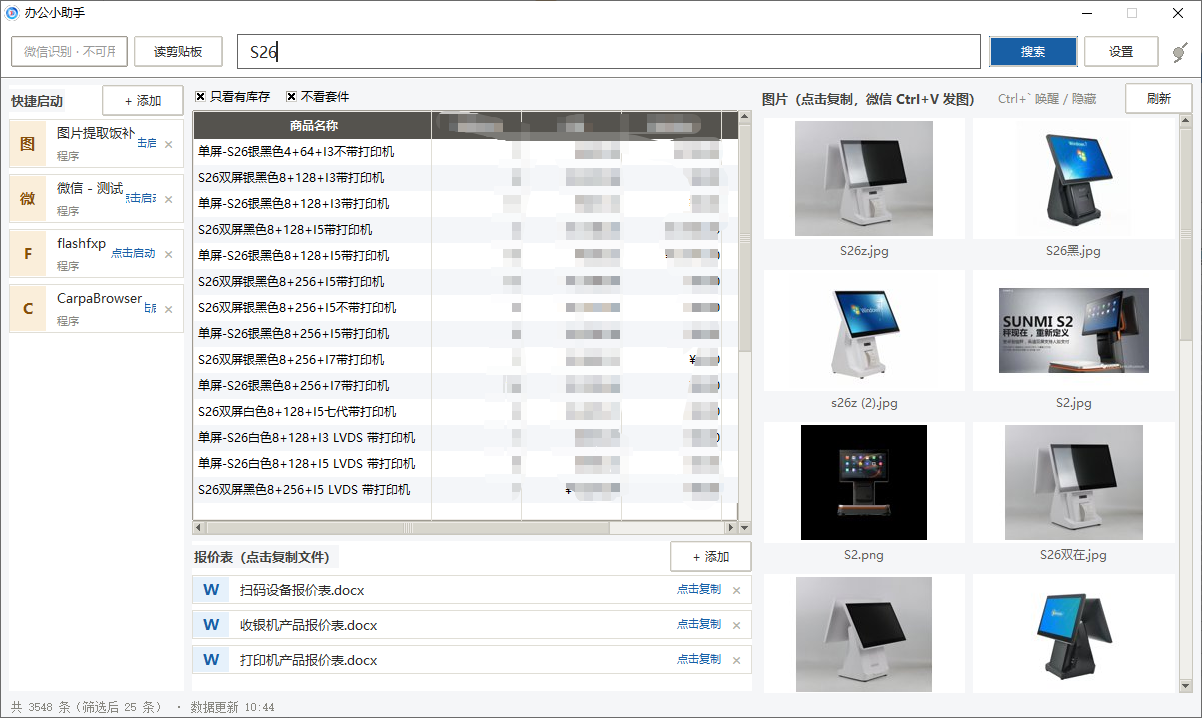This screenshot has width=1202, height=718.
Task: Click the table's horizontal scrollbar right arrow
Action: coord(731,527)
